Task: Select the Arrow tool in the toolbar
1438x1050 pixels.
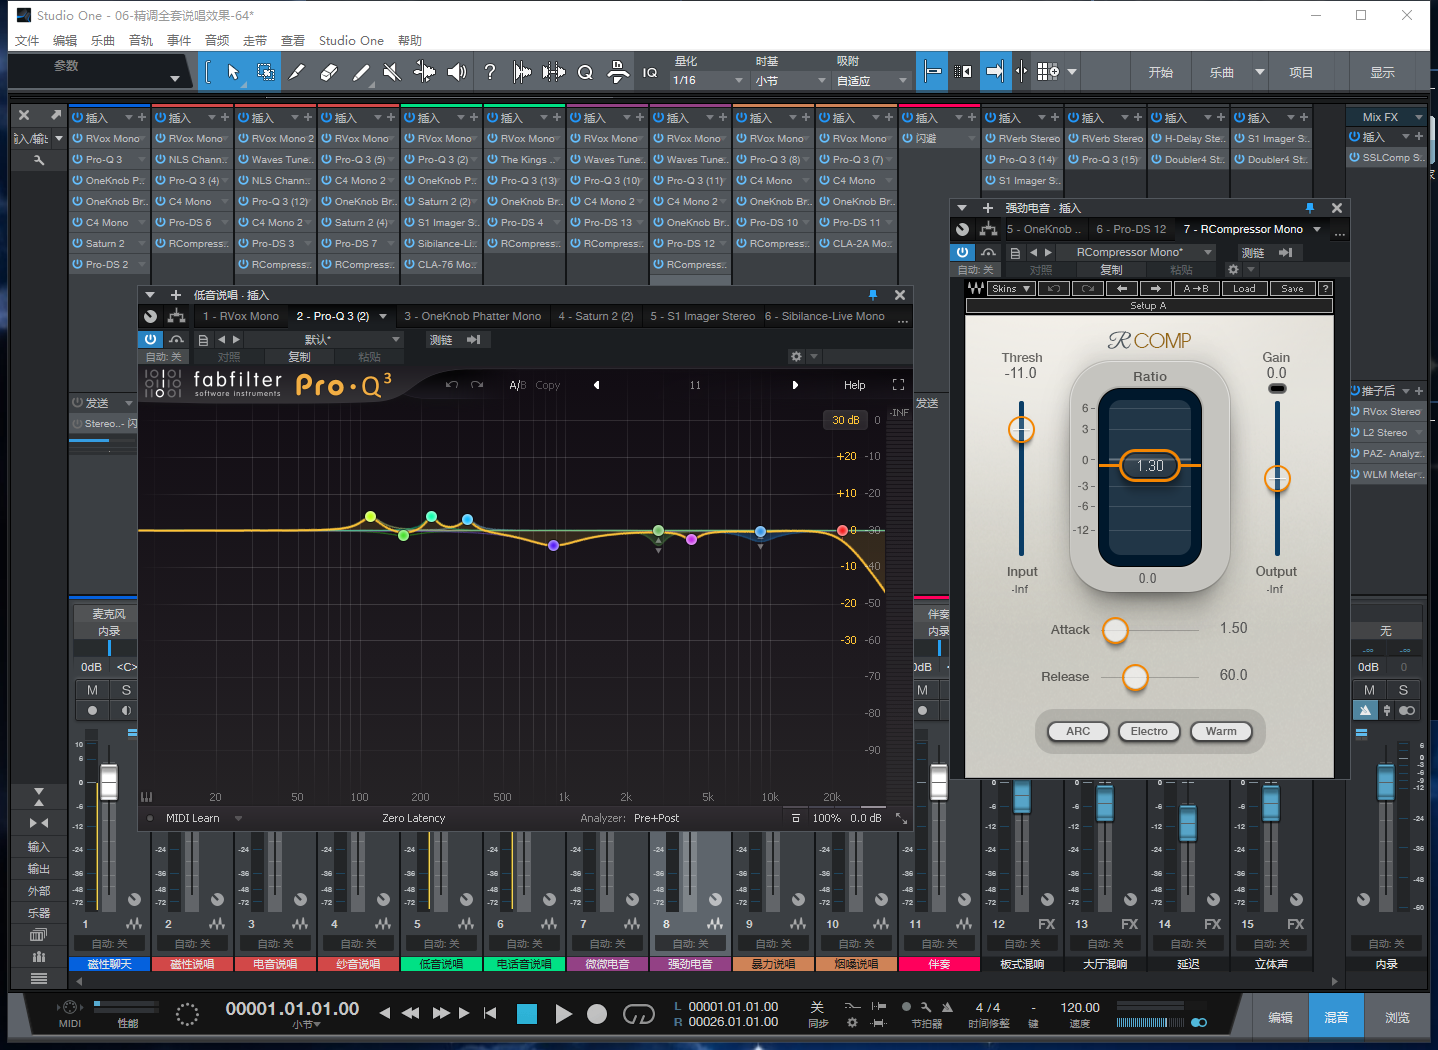Action: (x=233, y=72)
